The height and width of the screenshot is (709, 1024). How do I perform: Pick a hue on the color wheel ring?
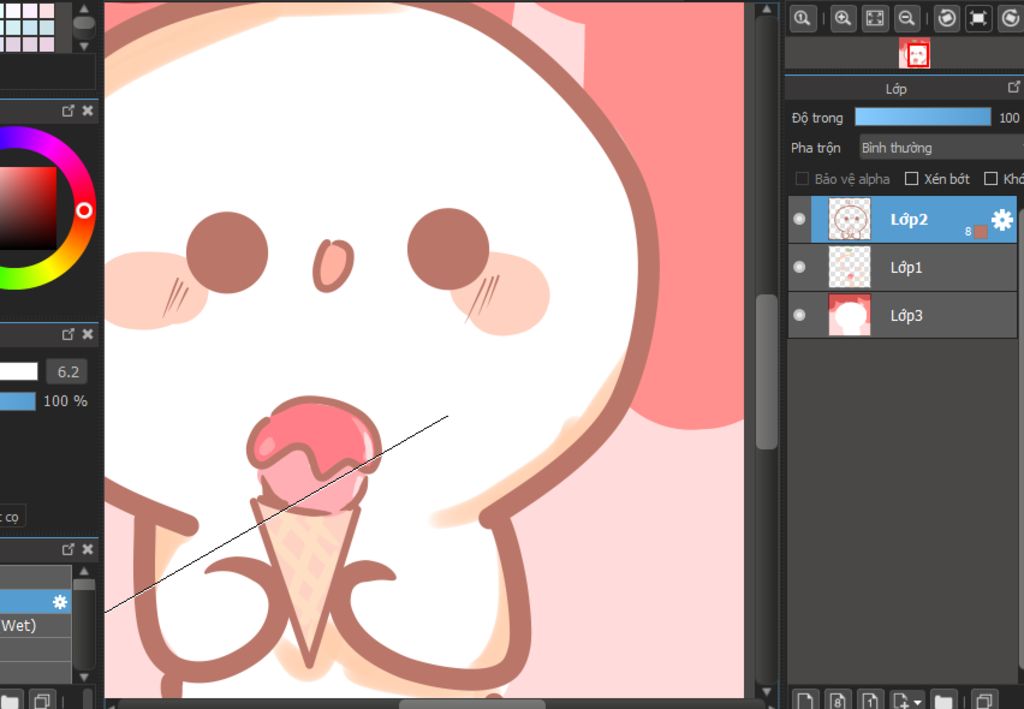(x=84, y=210)
